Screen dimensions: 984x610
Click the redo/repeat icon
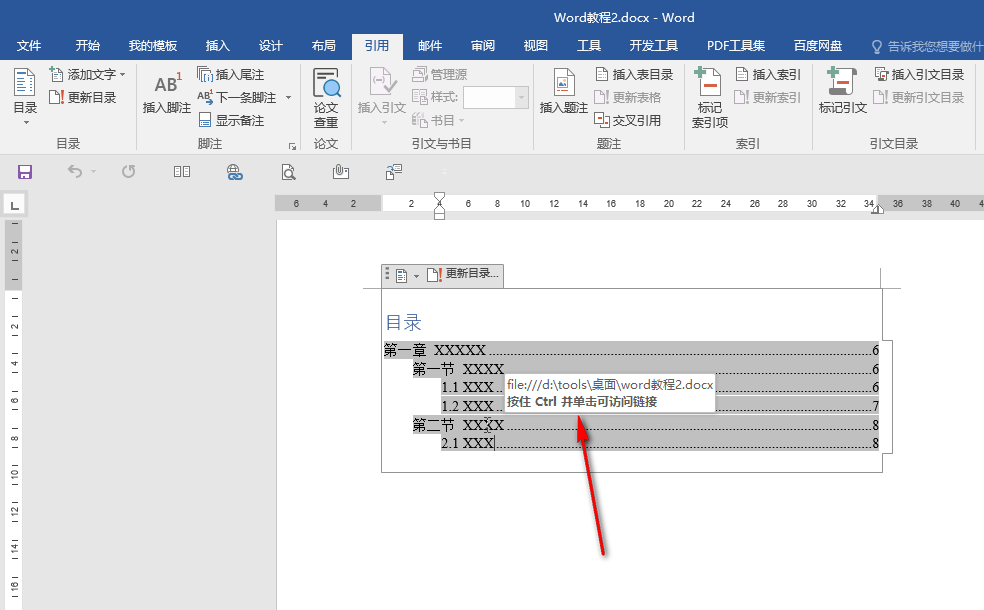tap(129, 171)
